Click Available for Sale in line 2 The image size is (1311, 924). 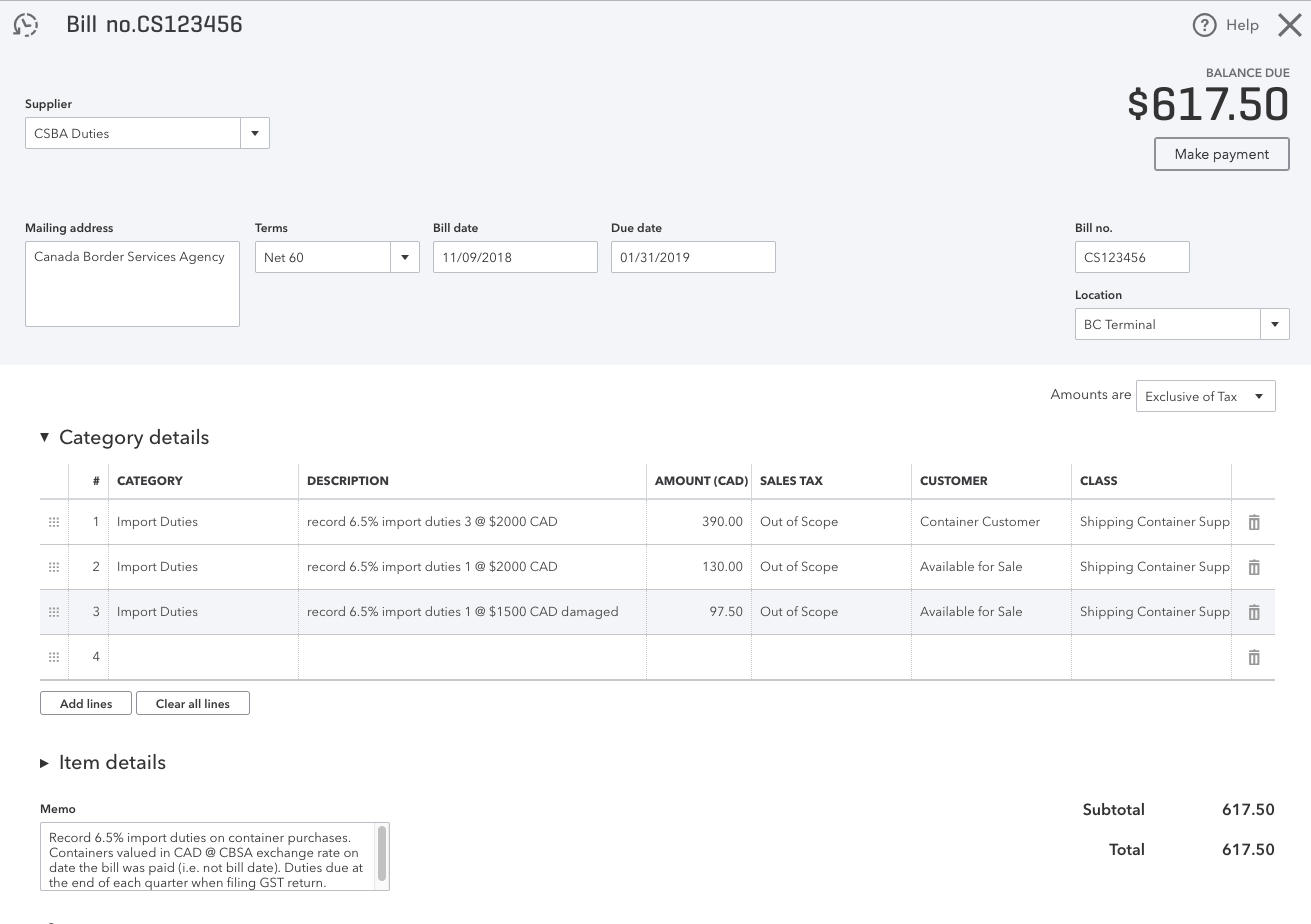971,567
